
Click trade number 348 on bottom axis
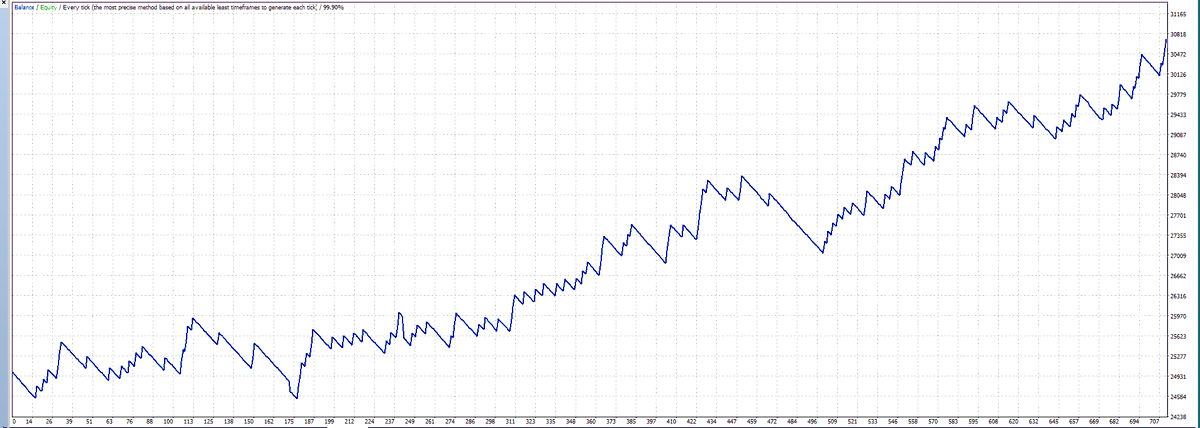tap(571, 422)
